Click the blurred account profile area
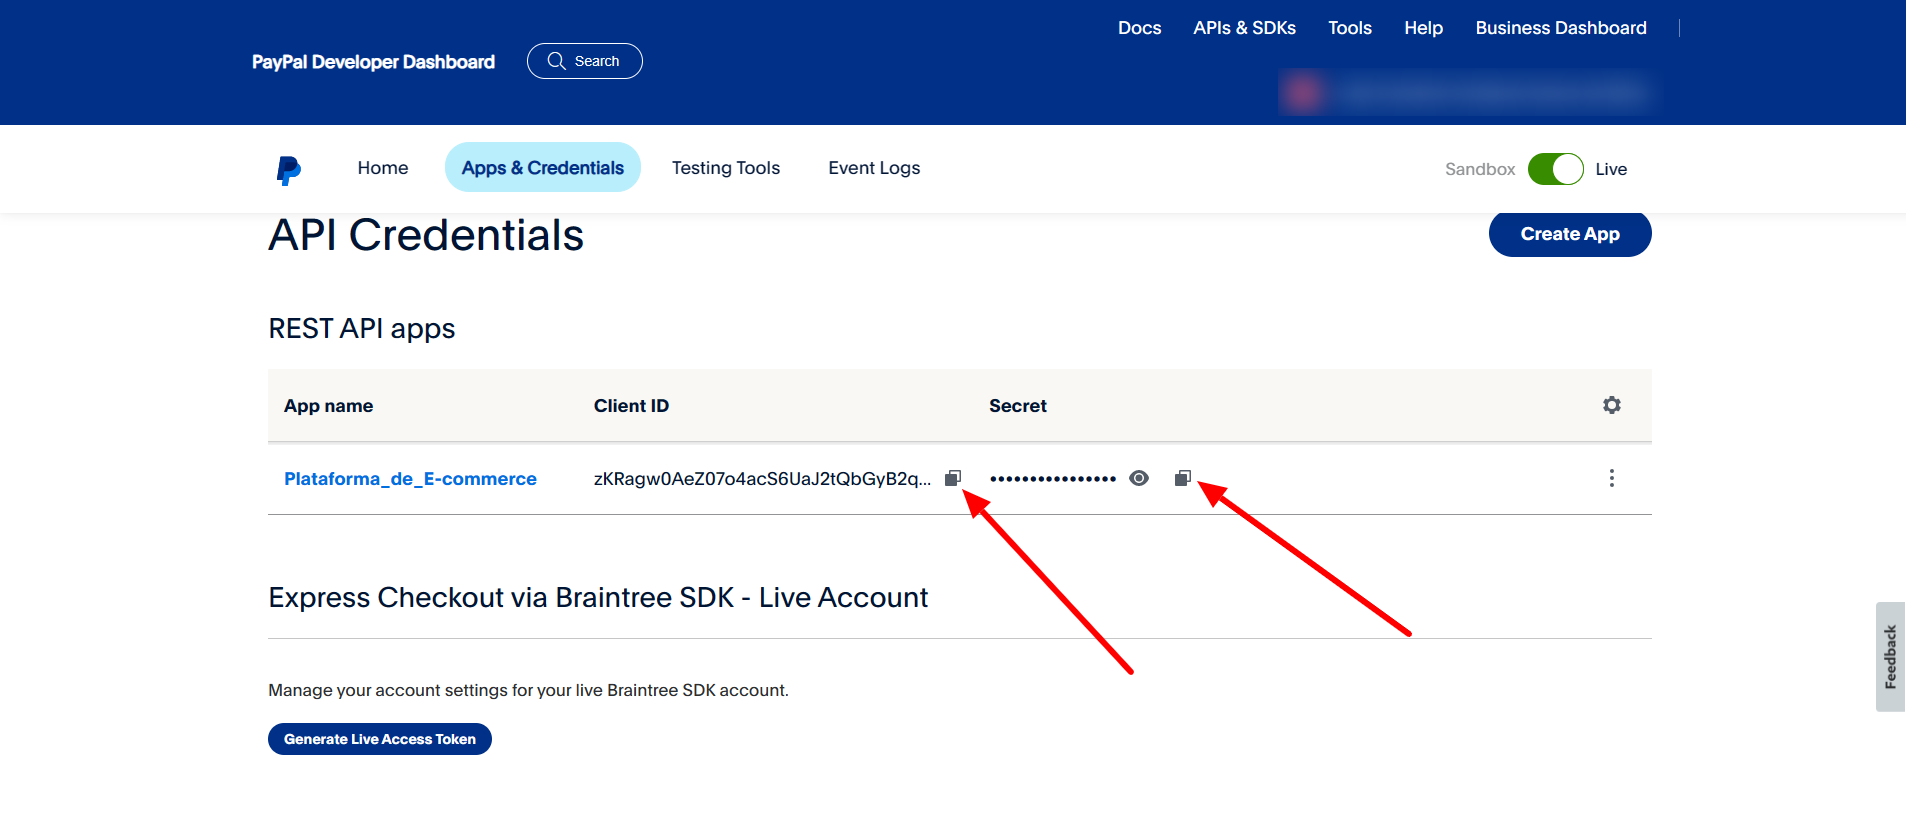Image resolution: width=1906 pixels, height=814 pixels. pos(1464,92)
